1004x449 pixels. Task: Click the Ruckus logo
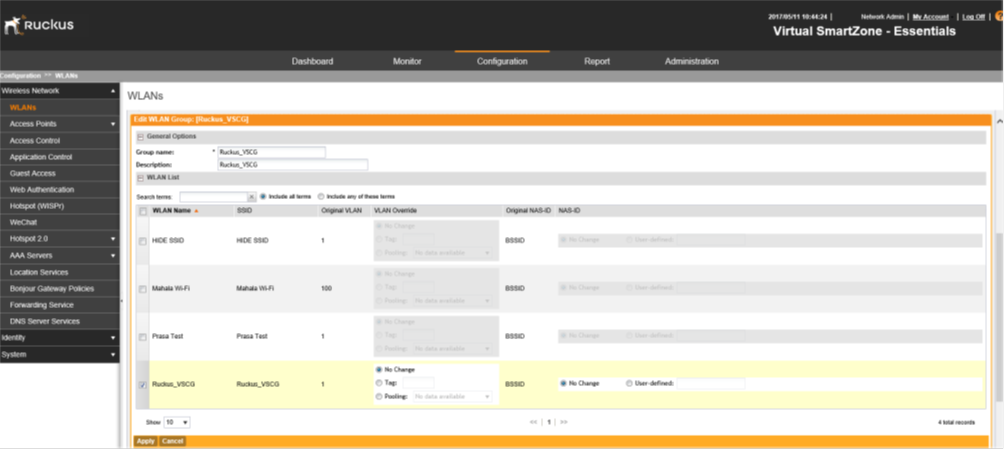[x=40, y=24]
